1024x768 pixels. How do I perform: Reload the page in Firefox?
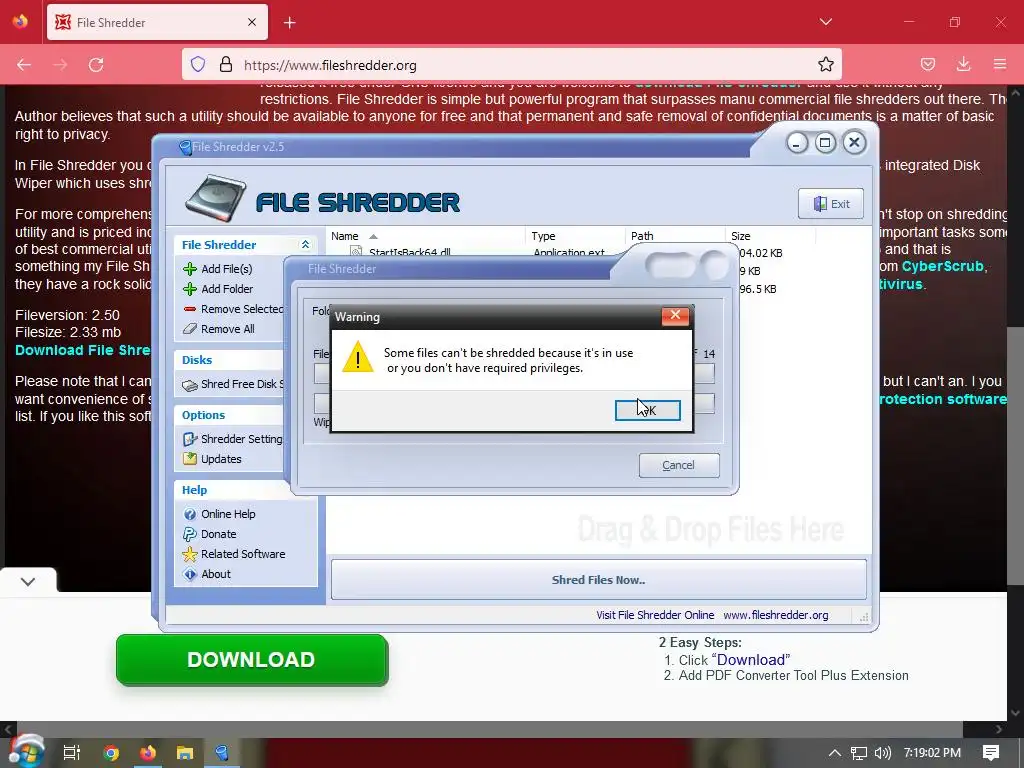point(96,65)
